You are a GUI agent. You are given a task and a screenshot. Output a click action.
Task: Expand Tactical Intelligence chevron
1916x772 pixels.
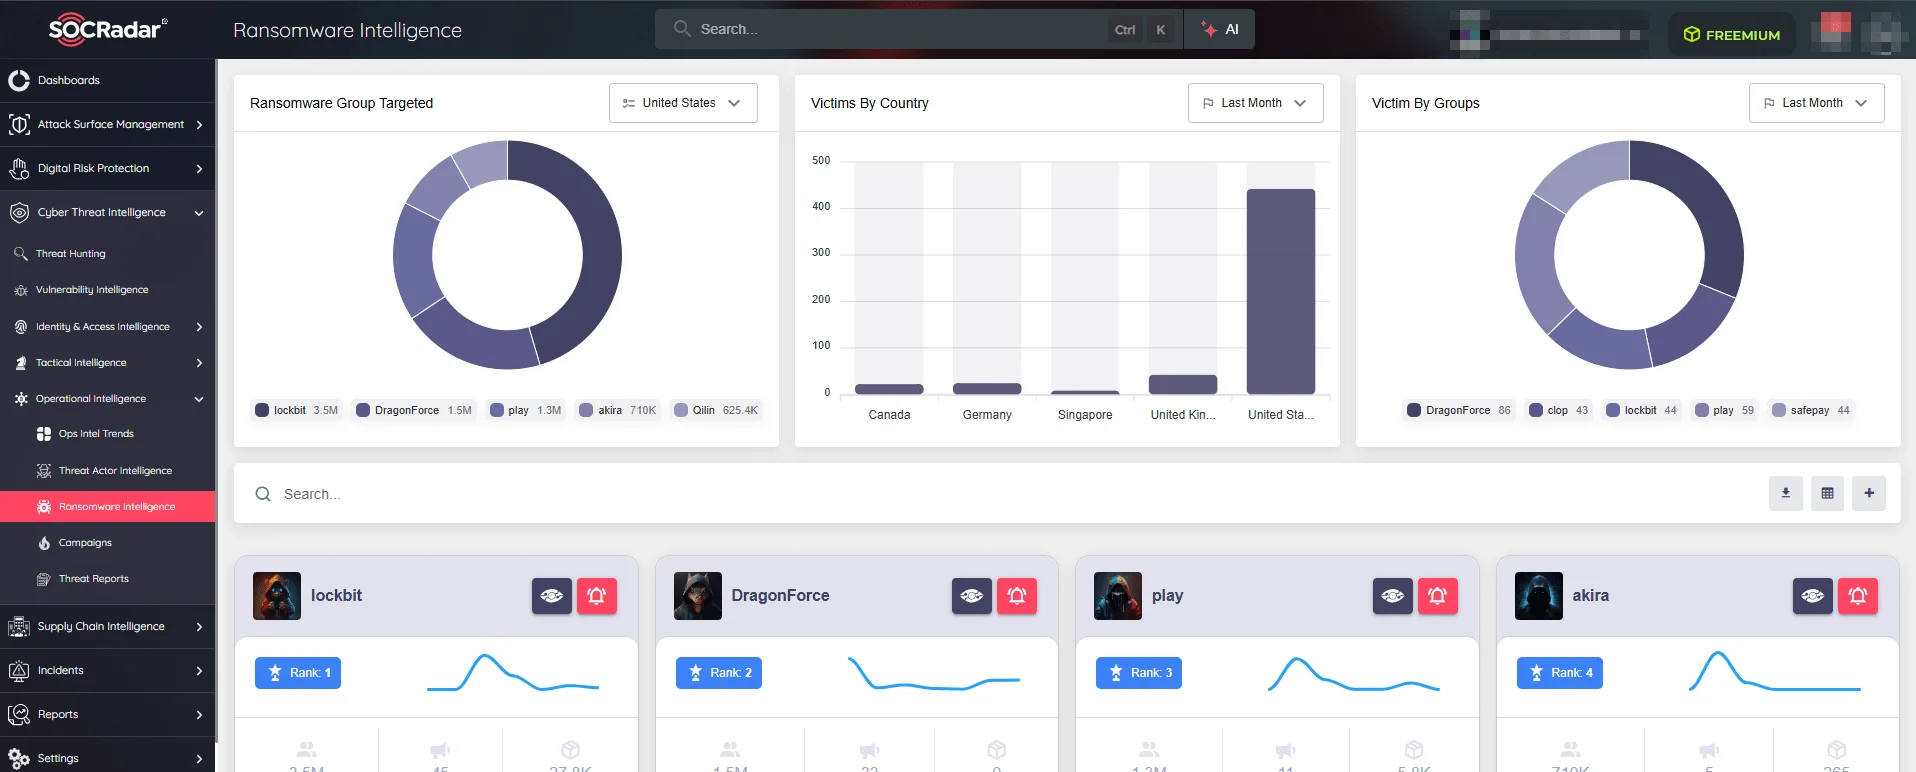(199, 363)
